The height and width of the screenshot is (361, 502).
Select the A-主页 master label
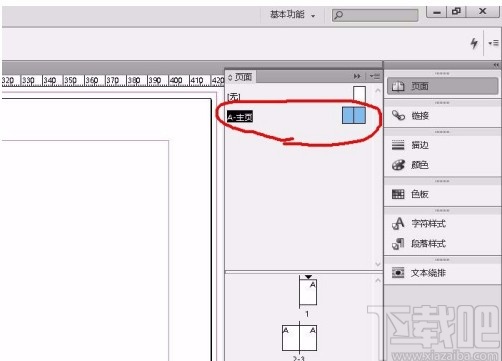(240, 117)
